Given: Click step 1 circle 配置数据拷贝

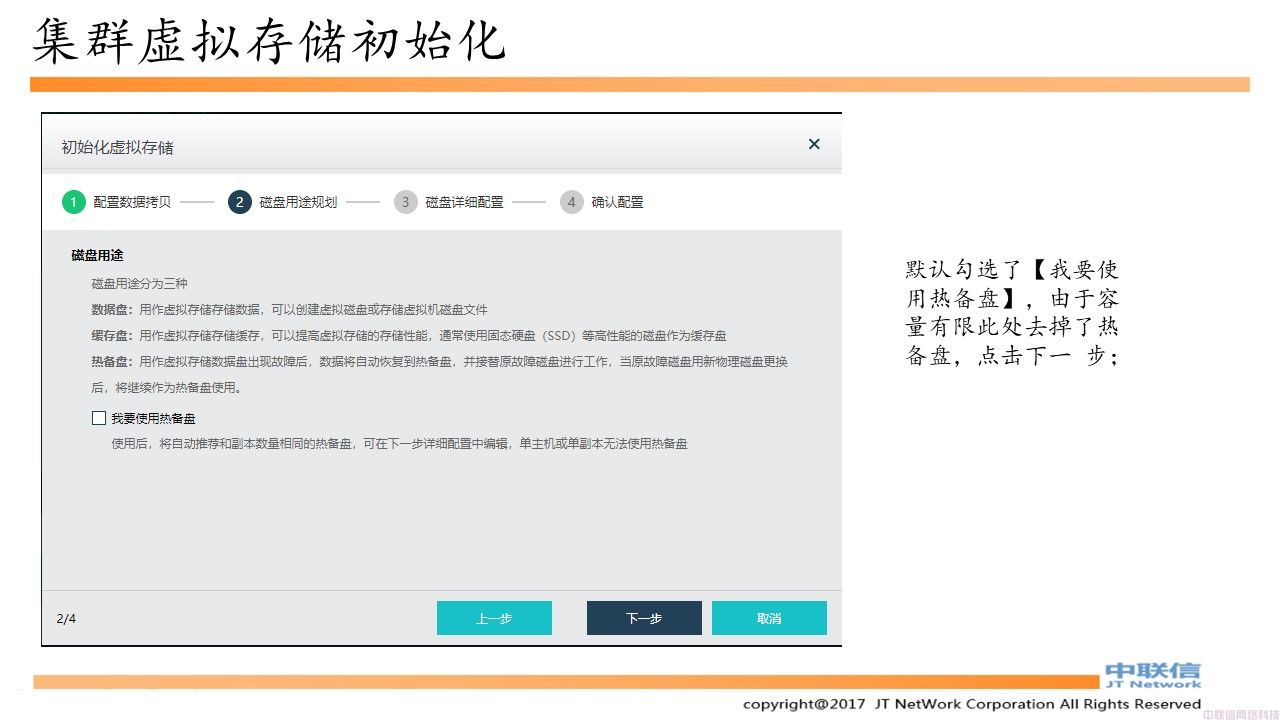Looking at the screenshot, I should [x=73, y=202].
